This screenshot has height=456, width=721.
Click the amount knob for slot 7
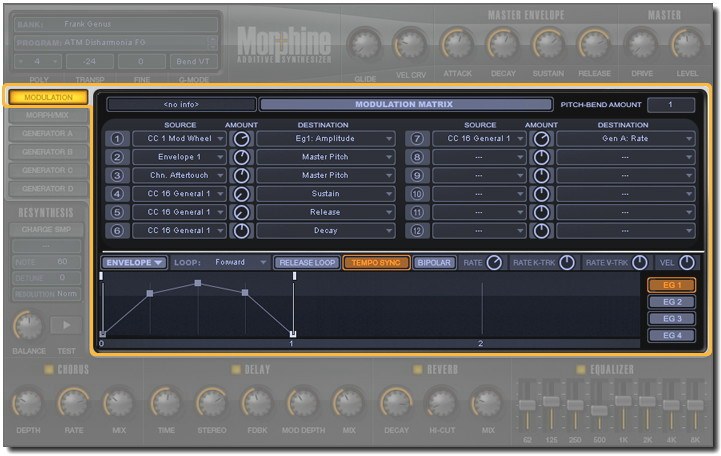point(541,139)
